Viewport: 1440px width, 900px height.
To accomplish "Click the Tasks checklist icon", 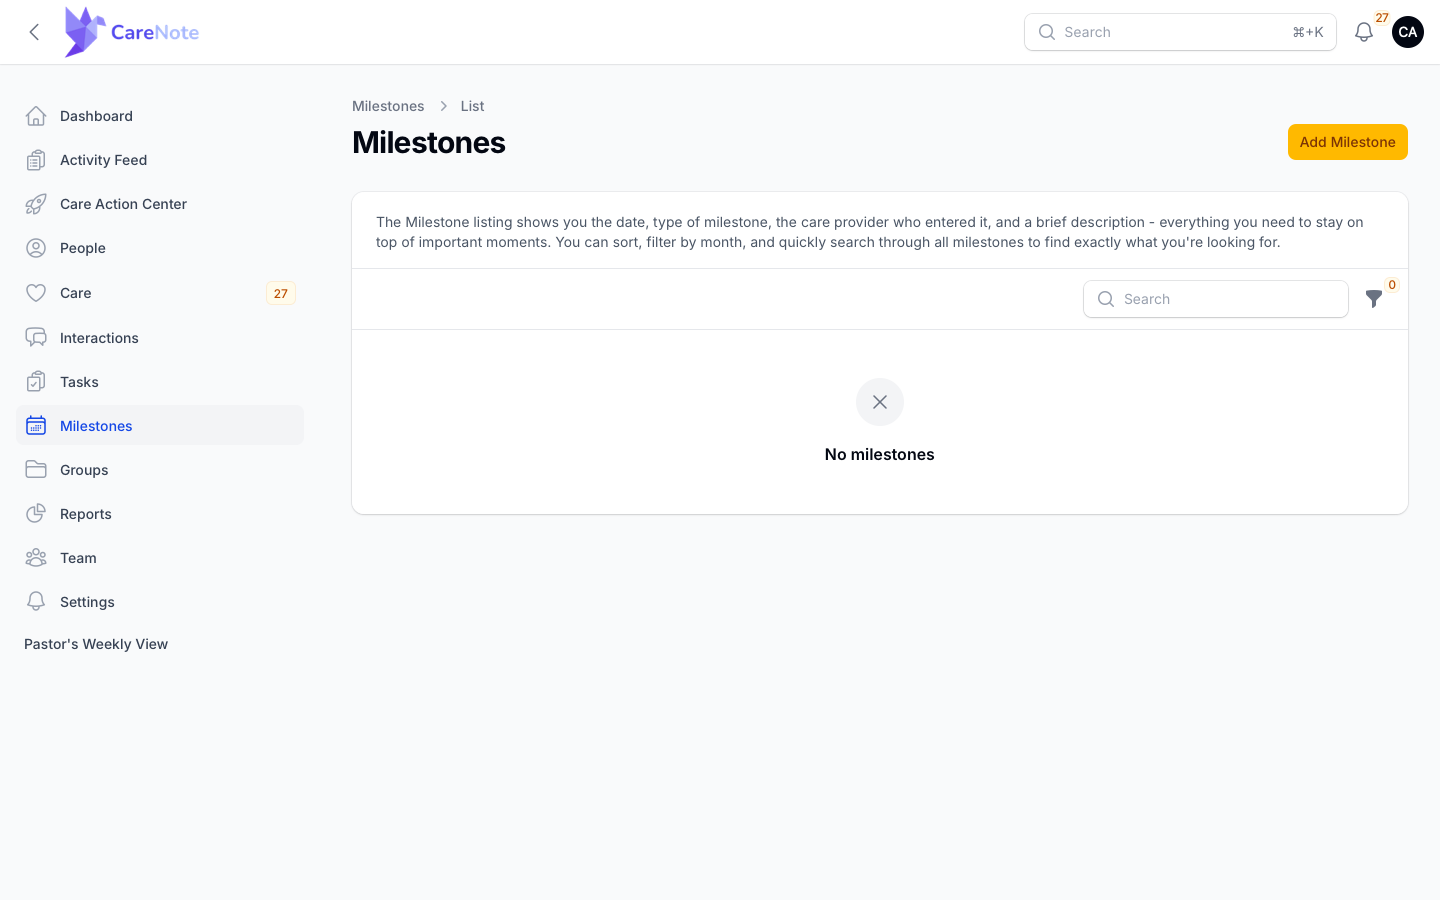I will pos(36,382).
